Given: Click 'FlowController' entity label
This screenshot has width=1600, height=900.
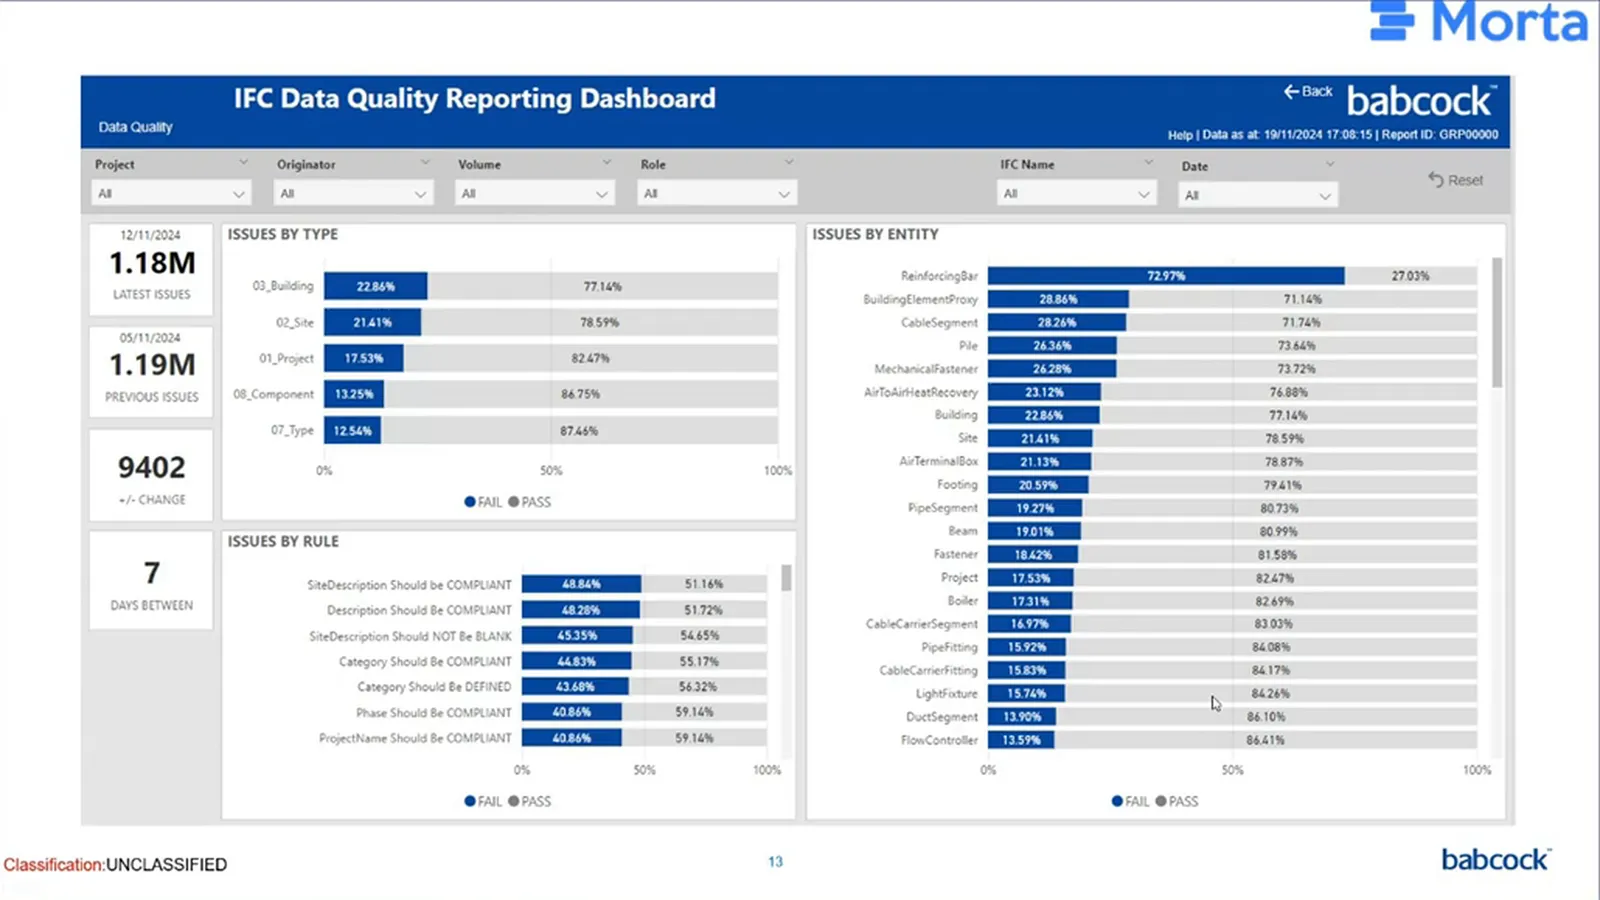Looking at the screenshot, I should [939, 740].
